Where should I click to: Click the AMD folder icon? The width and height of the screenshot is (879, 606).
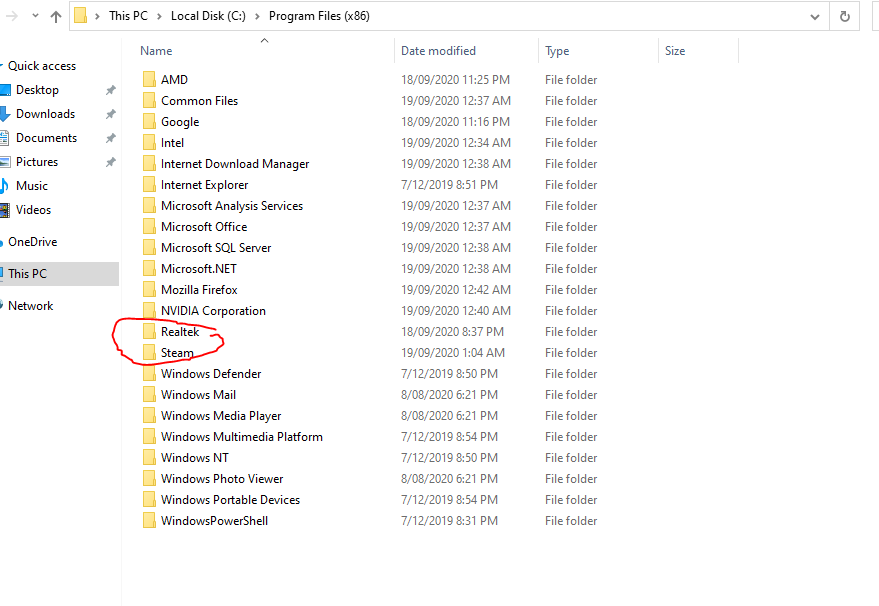point(149,79)
